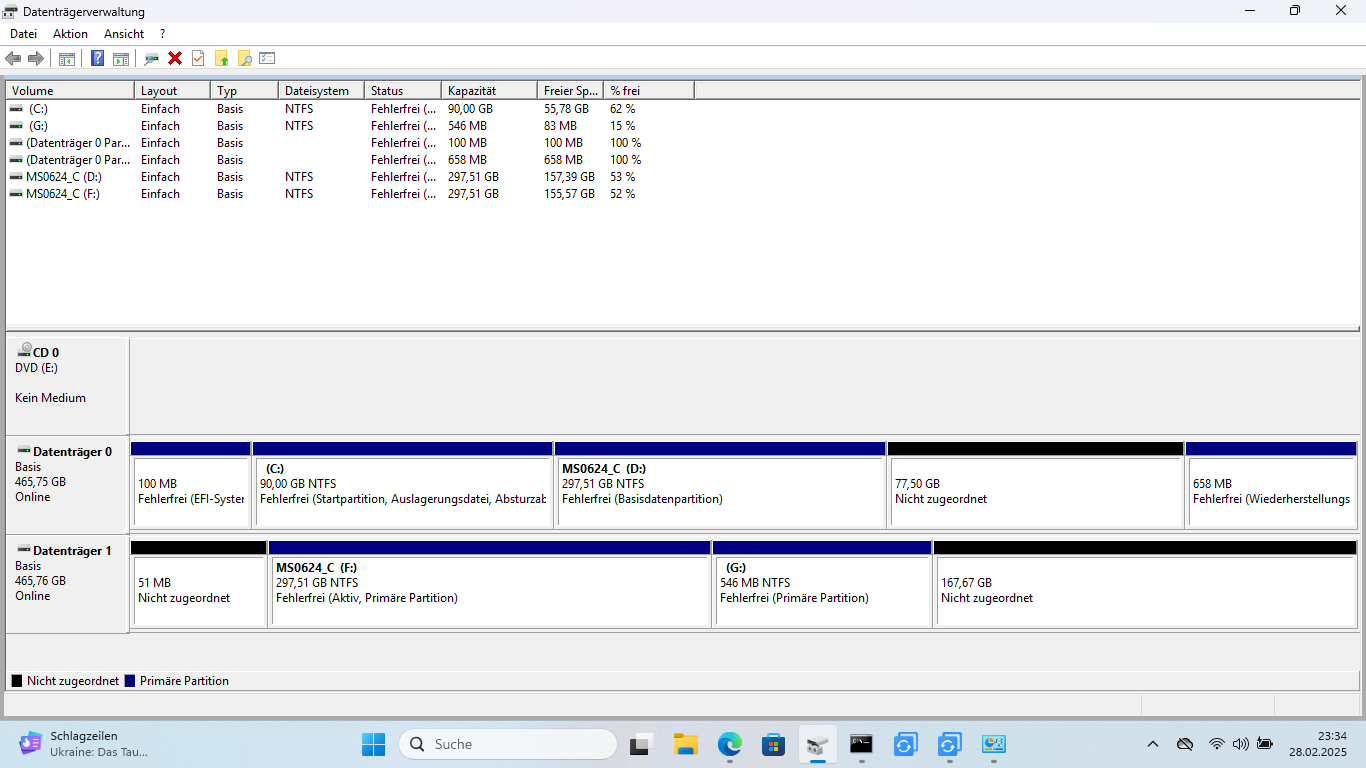Open the ? help menu
Screen dimensions: 1366x768
coord(163,34)
